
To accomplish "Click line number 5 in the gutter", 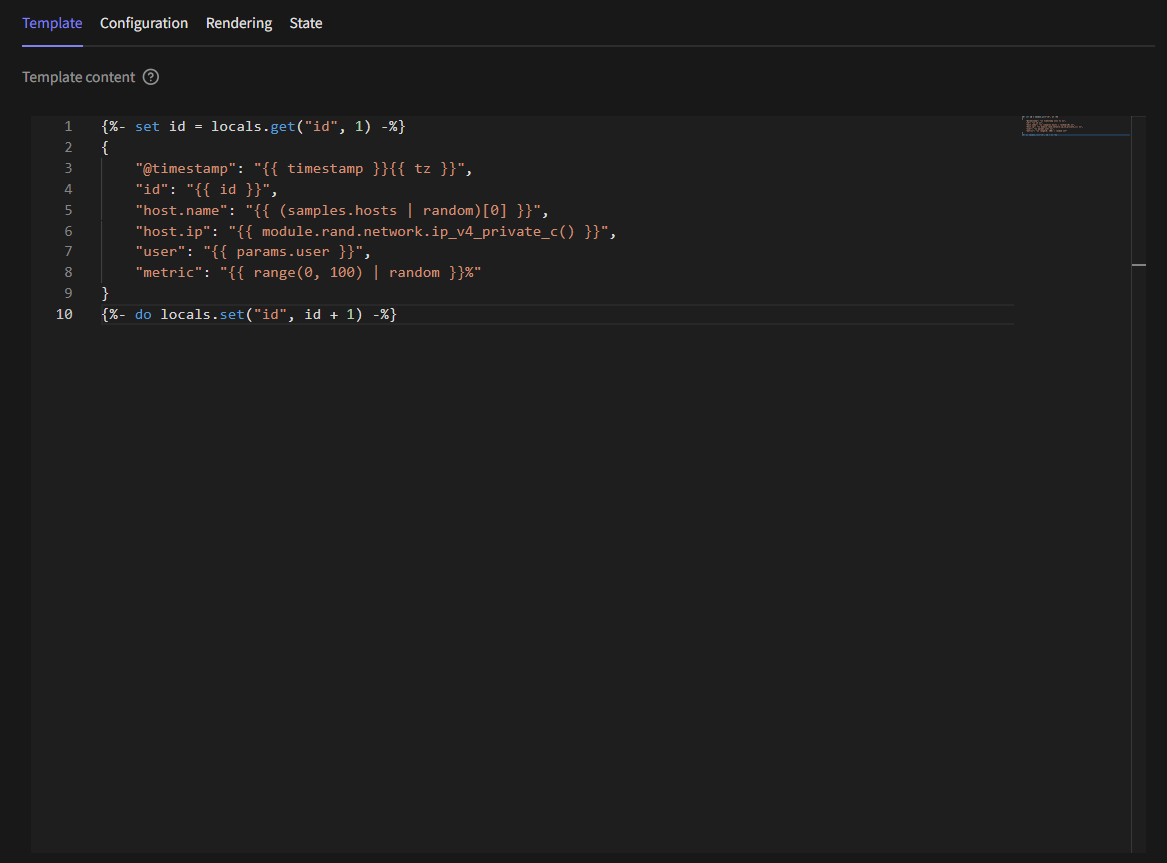I will (x=68, y=210).
